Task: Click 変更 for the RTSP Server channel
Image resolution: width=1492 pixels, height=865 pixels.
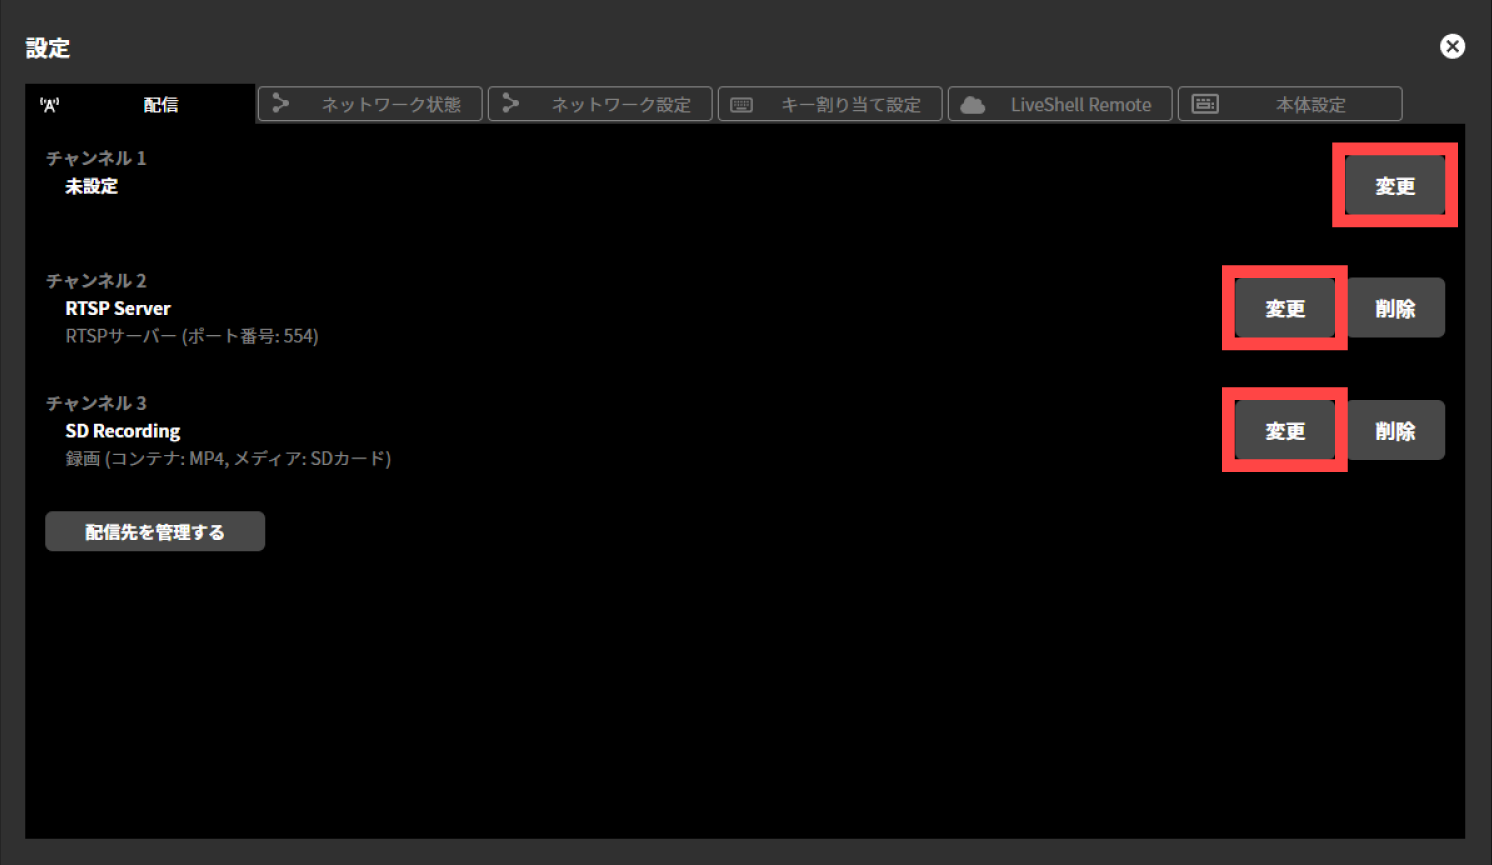Action: (x=1284, y=308)
